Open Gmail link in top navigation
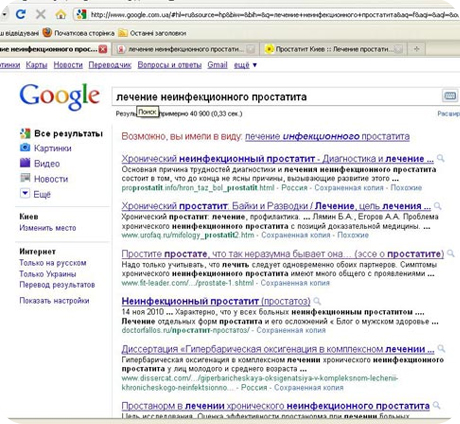Screen dimensions: 460x424 click(217, 65)
